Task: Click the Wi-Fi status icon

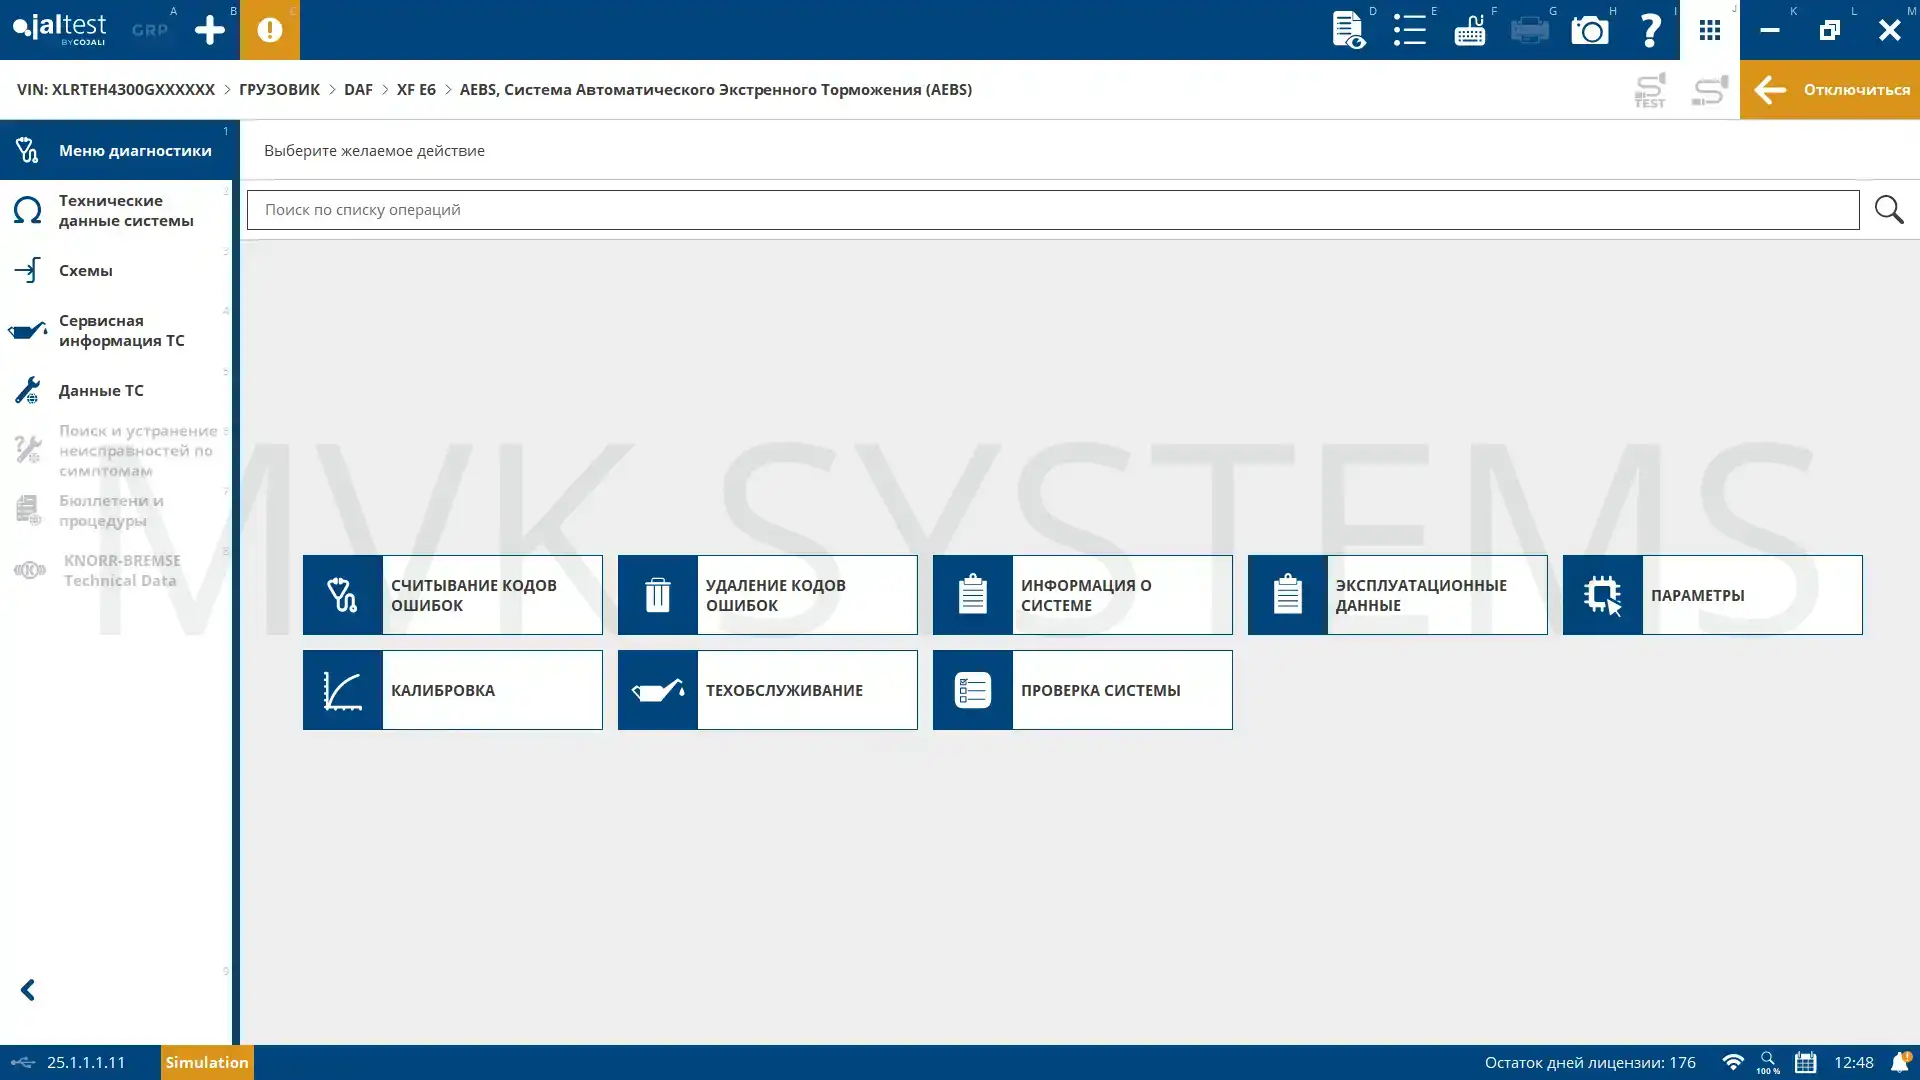Action: [x=1733, y=1062]
